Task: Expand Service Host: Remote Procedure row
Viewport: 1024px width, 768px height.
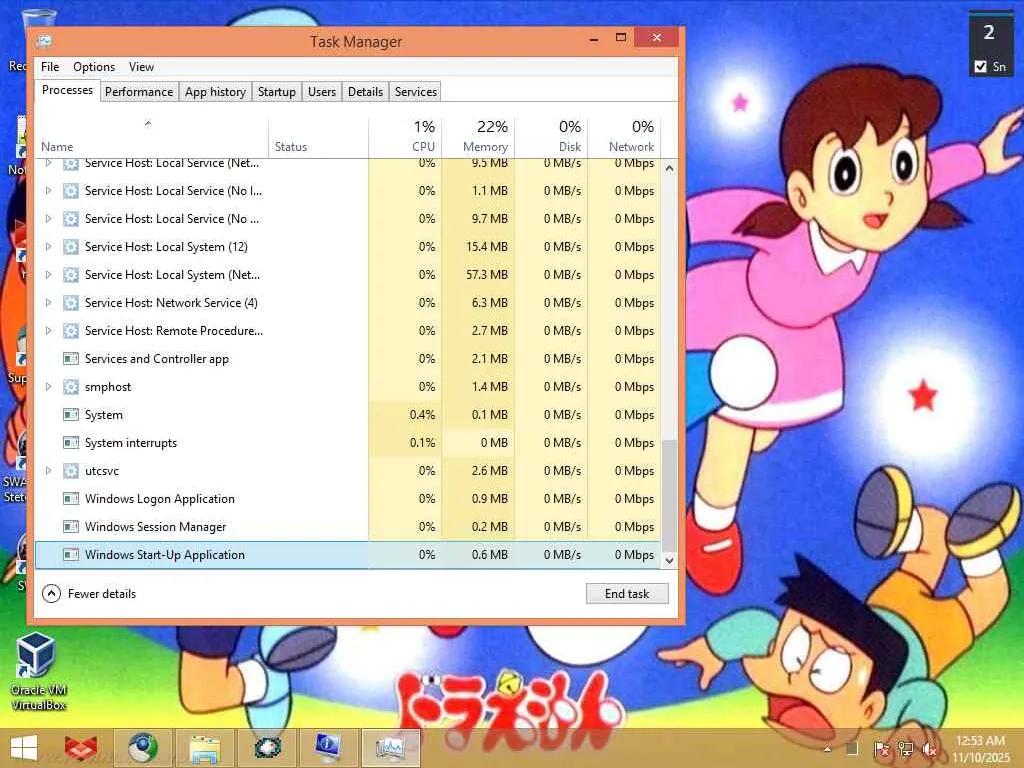Action: 48,331
